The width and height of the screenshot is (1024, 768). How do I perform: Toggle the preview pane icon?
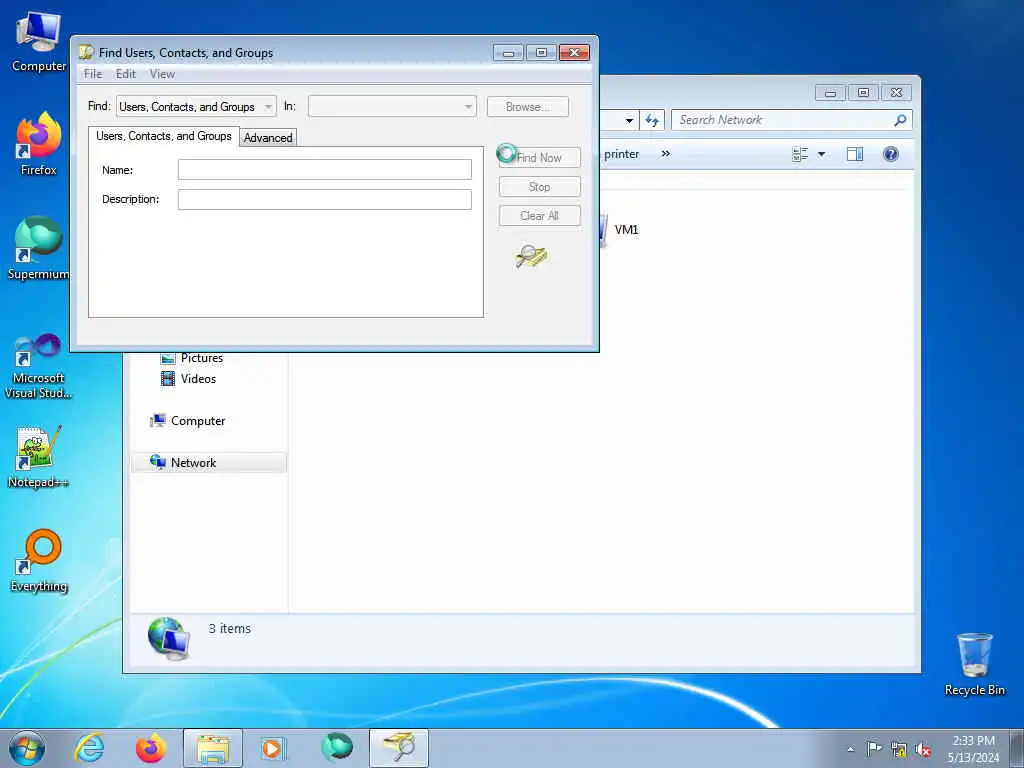[855, 154]
